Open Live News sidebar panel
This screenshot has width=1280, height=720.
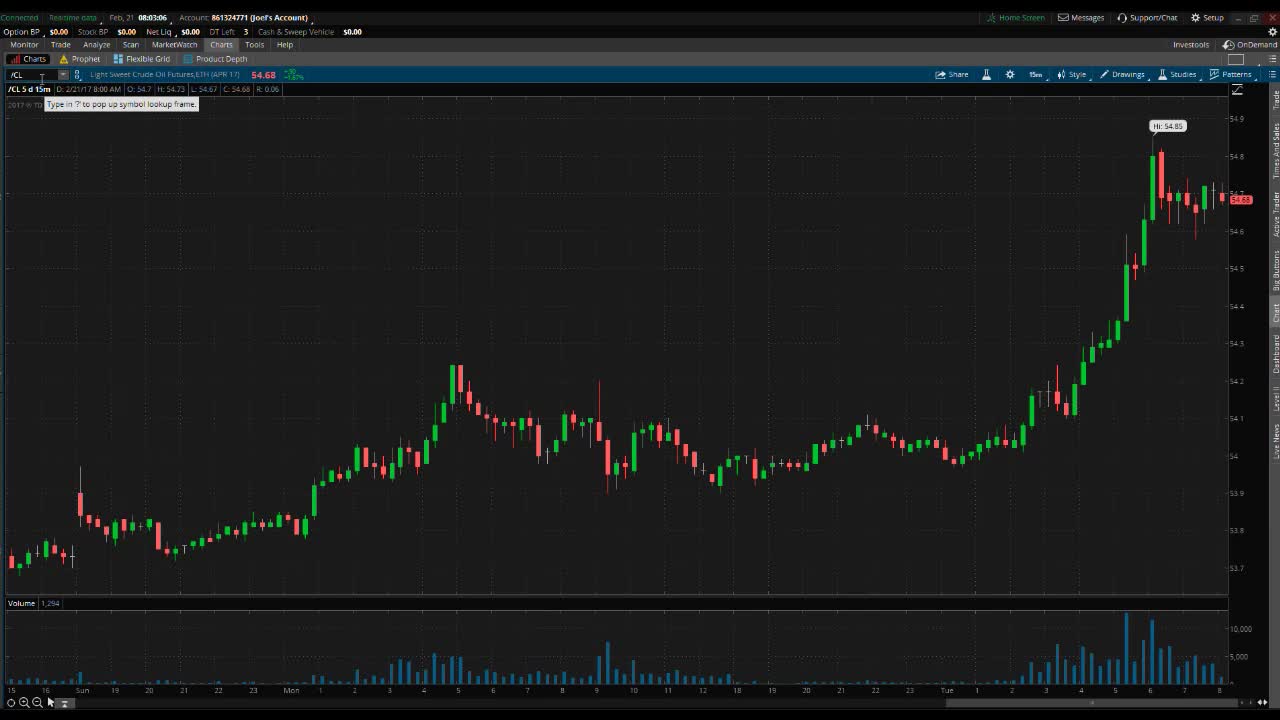1275,441
